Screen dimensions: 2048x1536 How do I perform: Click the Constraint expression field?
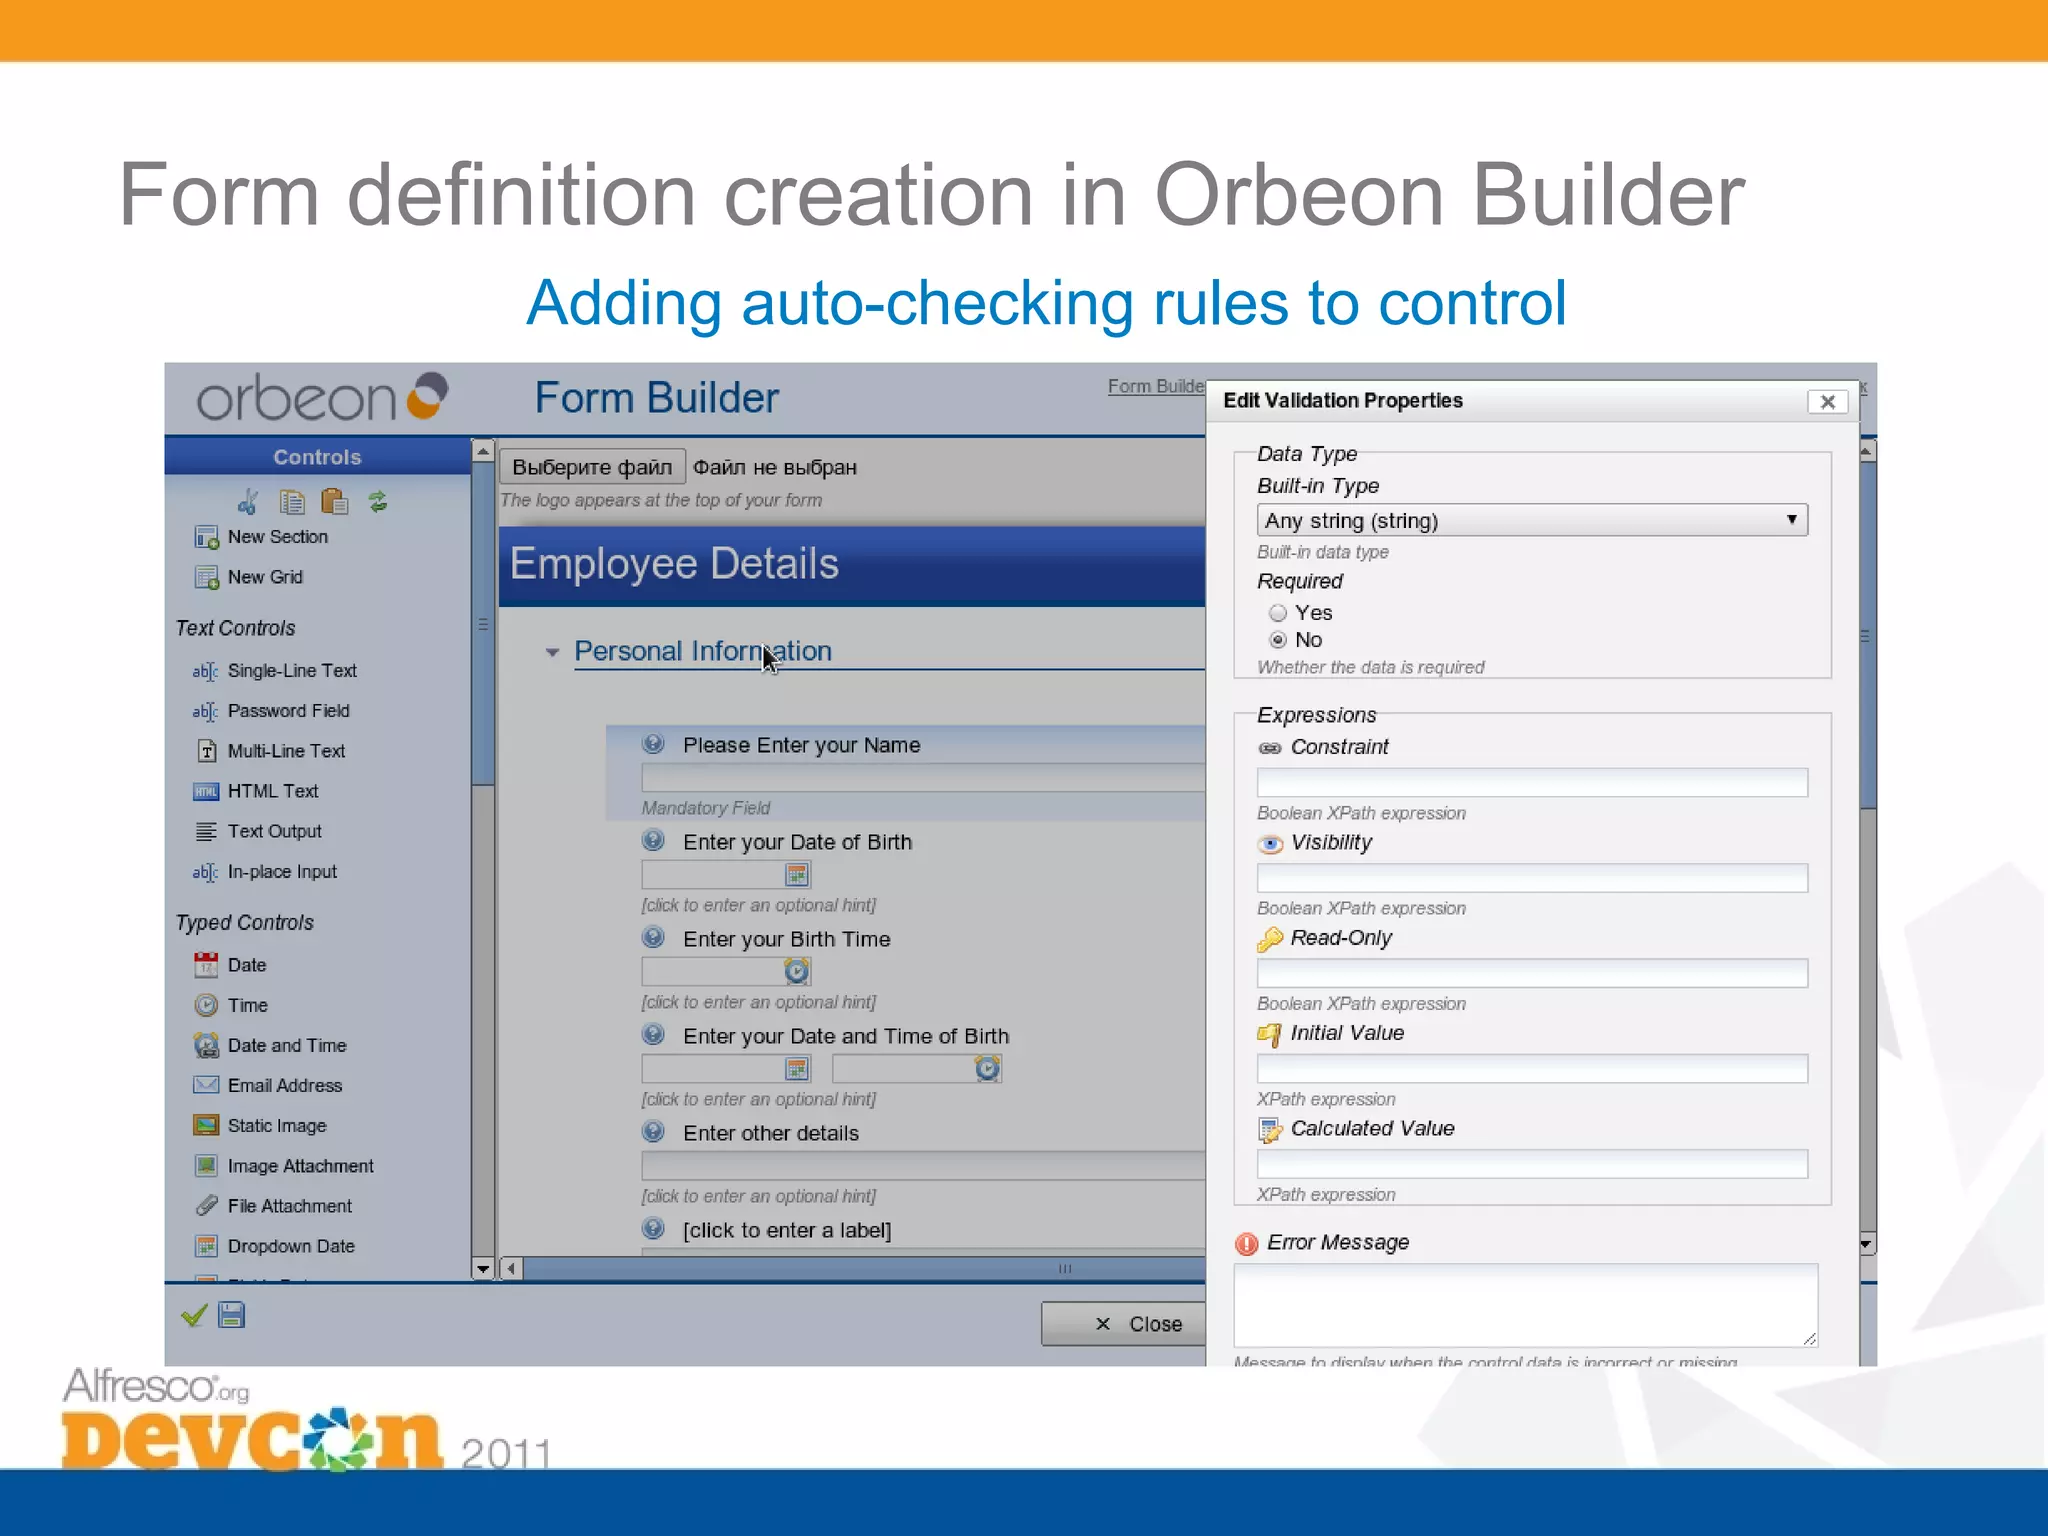(1532, 782)
